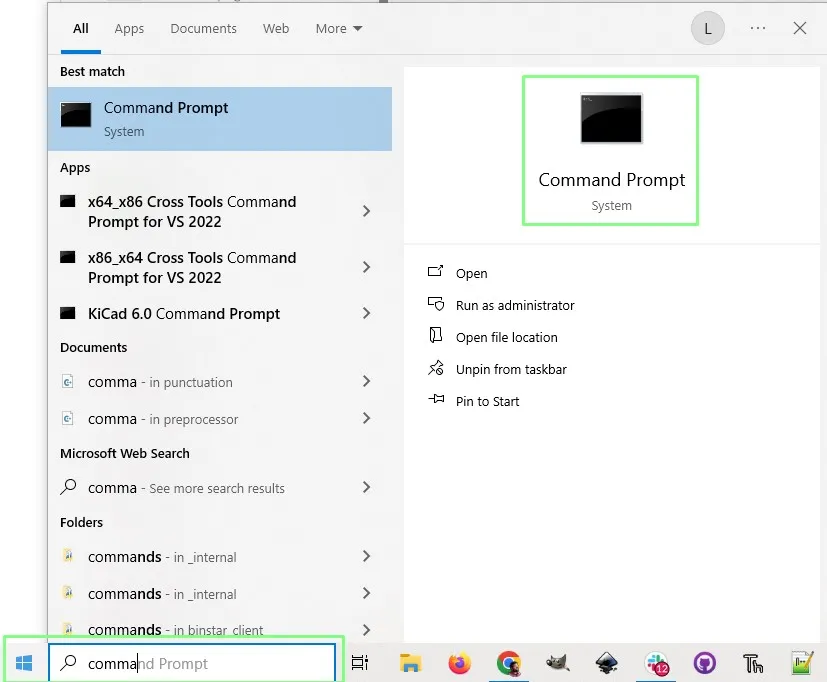This screenshot has height=682, width=827.
Task: Switch to the Apps tab
Action: tap(129, 28)
